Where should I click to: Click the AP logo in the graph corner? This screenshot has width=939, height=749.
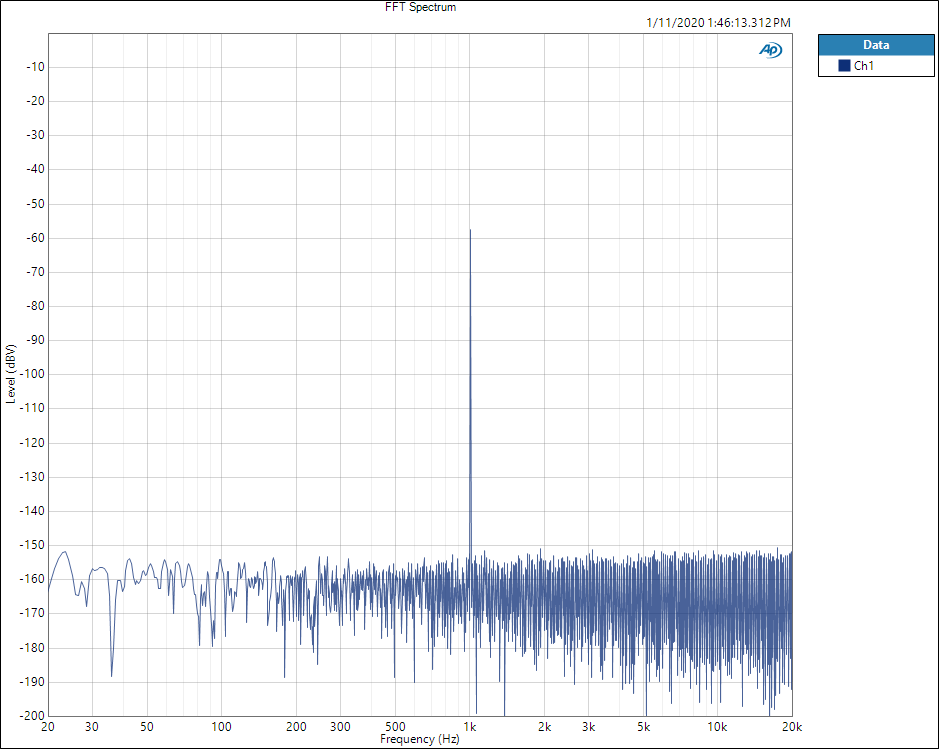(770, 50)
